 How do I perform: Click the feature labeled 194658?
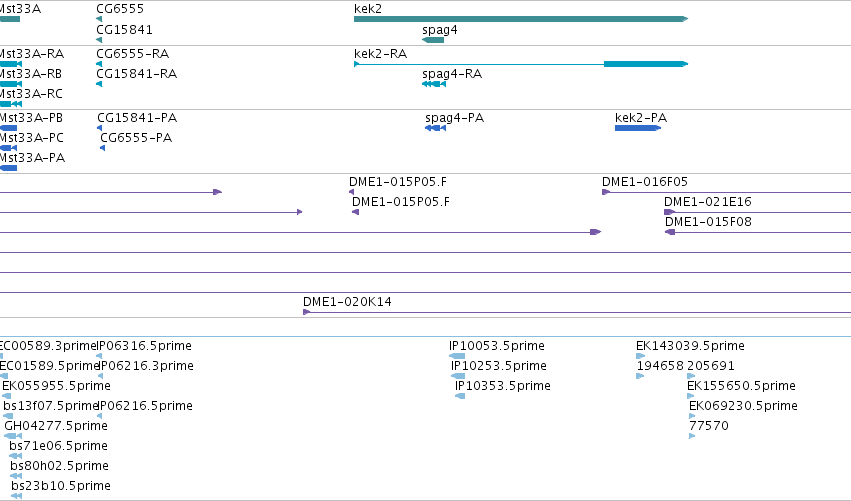pos(640,376)
